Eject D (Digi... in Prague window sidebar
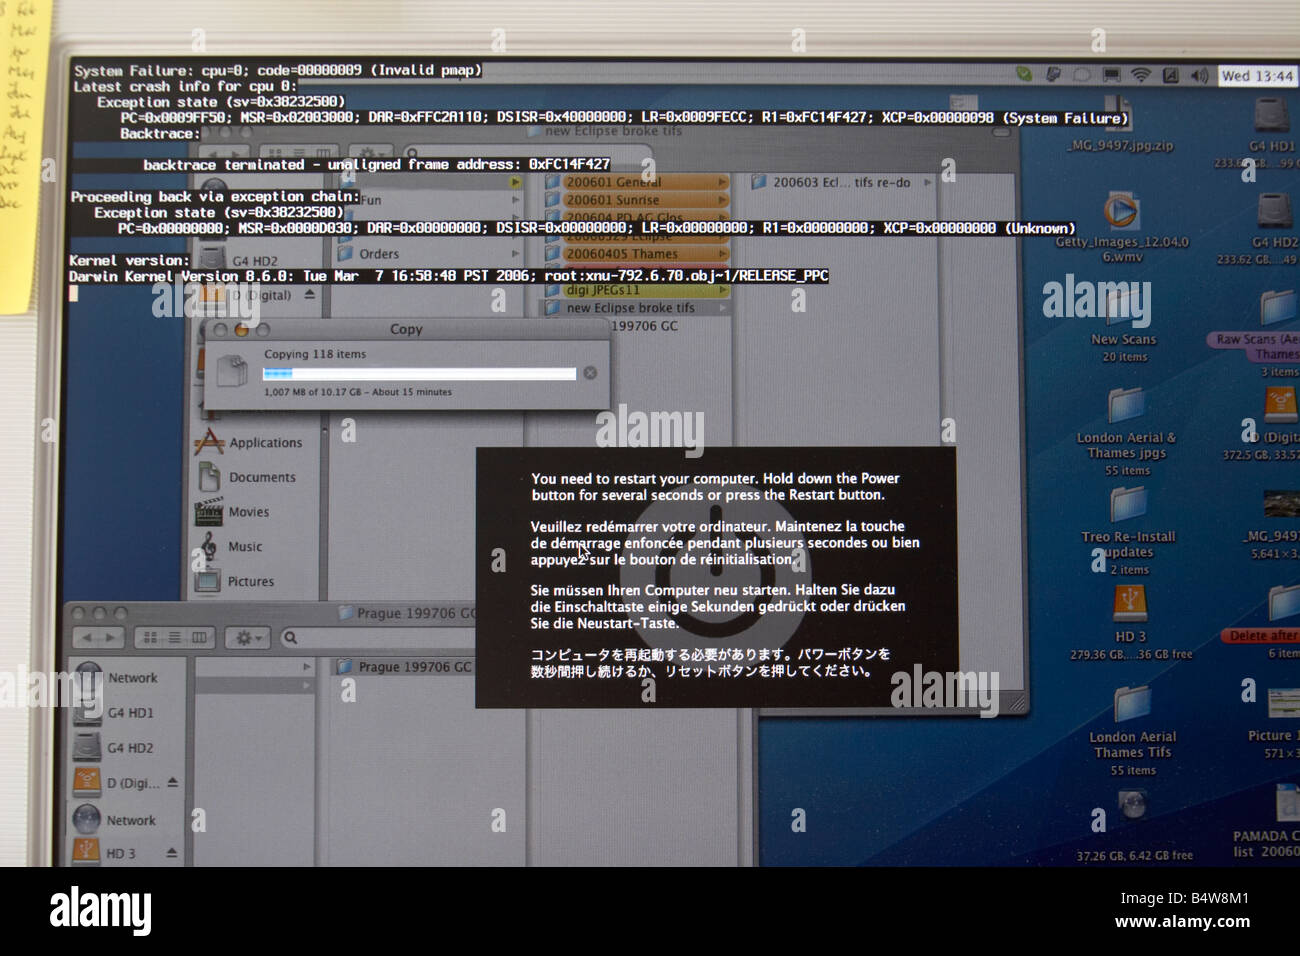The height and width of the screenshot is (956, 1300). point(172,782)
